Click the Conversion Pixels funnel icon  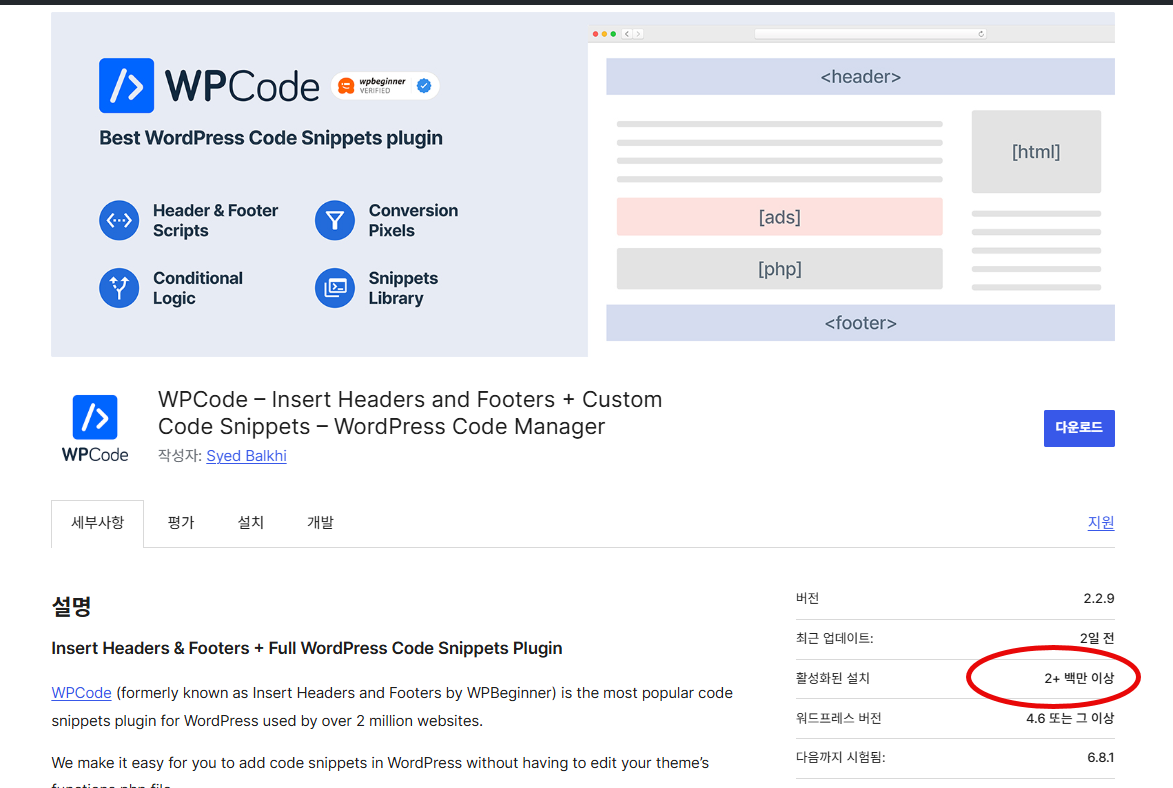click(x=334, y=220)
